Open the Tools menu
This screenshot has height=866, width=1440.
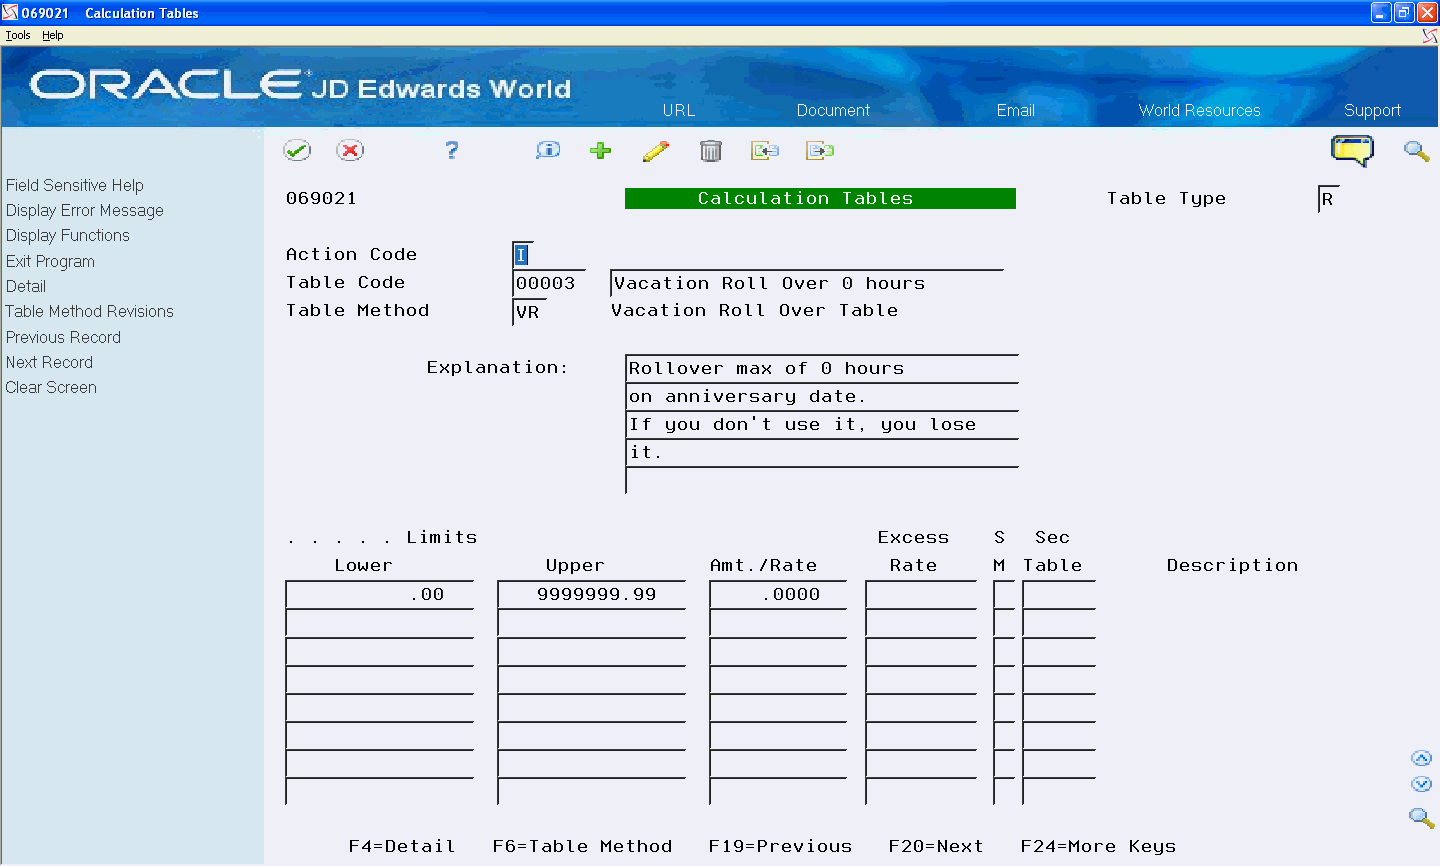17,34
